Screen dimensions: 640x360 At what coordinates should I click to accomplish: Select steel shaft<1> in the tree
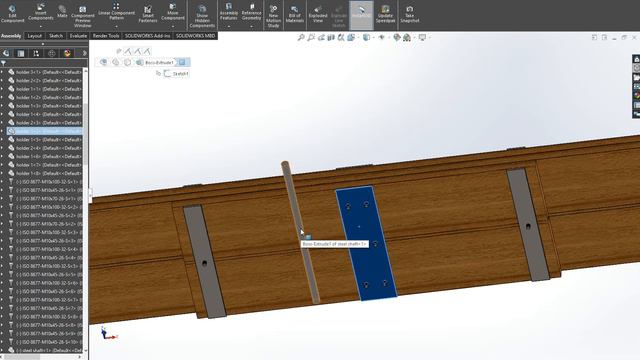tap(45, 350)
